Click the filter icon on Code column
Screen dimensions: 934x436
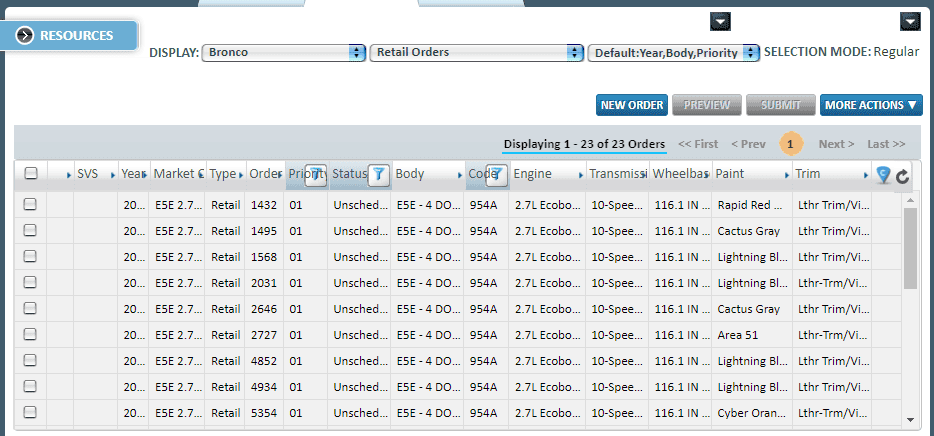tap(497, 175)
